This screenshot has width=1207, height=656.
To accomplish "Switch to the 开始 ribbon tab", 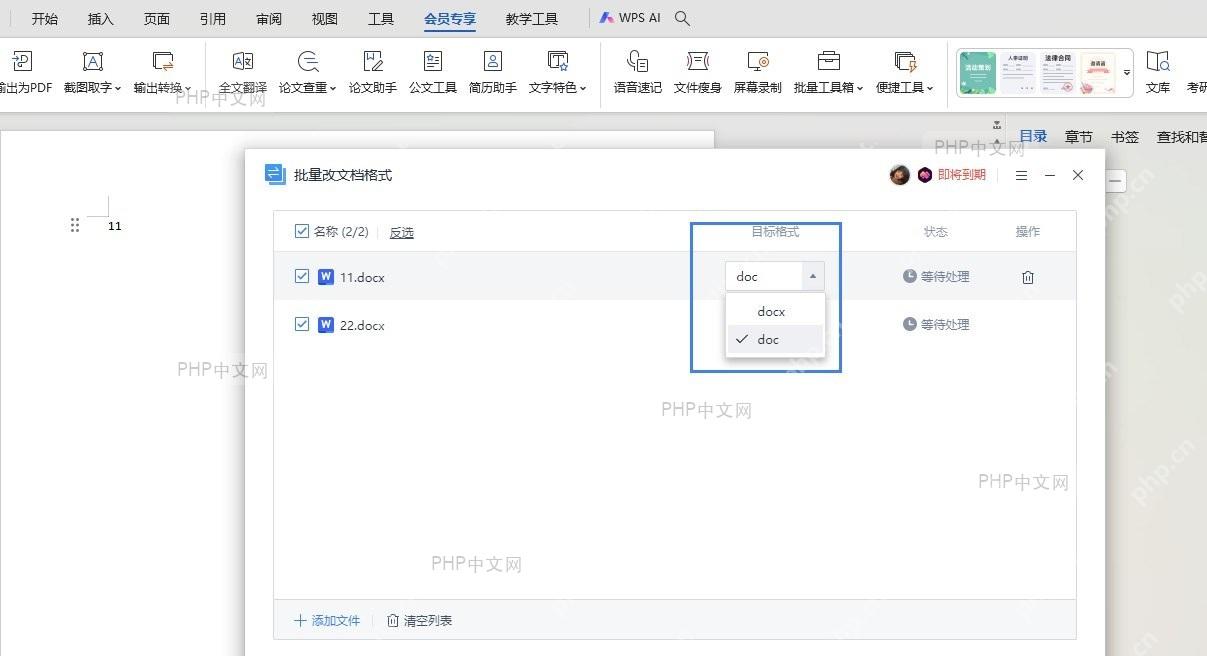I will [45, 19].
